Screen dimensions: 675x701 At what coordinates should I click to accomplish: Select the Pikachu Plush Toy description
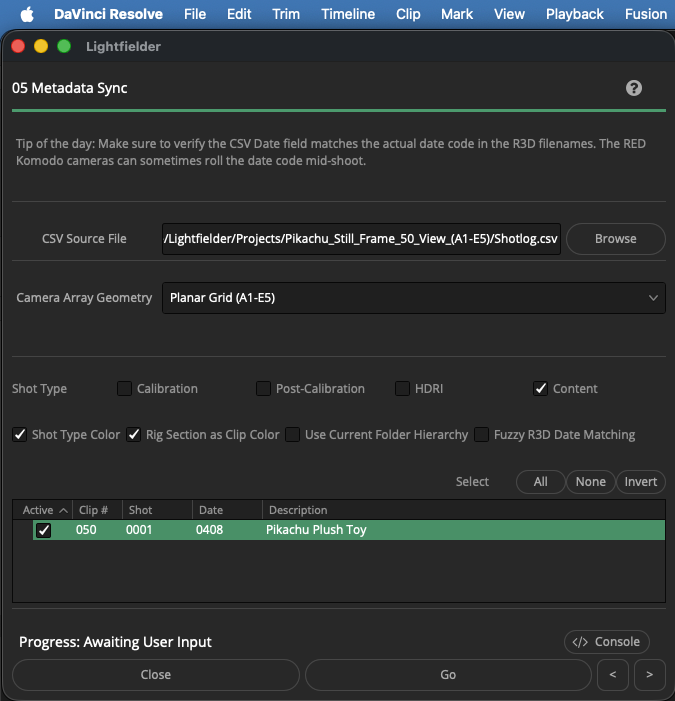316,530
